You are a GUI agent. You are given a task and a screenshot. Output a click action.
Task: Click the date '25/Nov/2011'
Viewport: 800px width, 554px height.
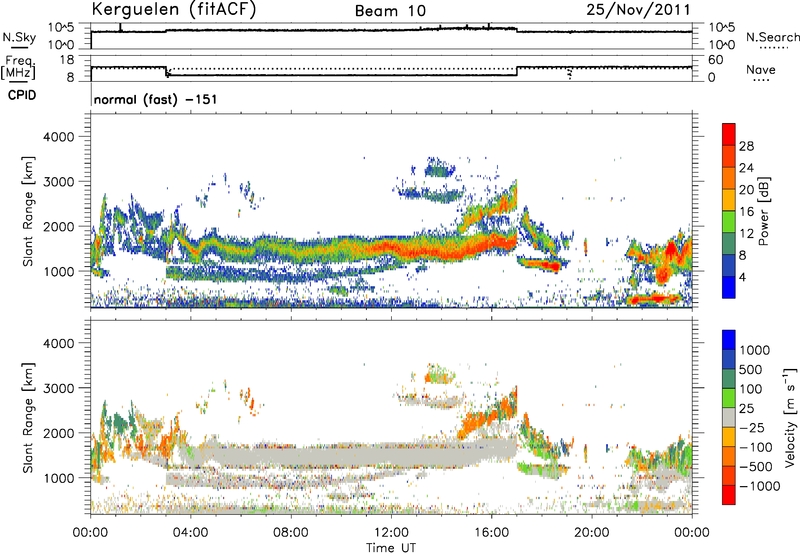point(638,9)
